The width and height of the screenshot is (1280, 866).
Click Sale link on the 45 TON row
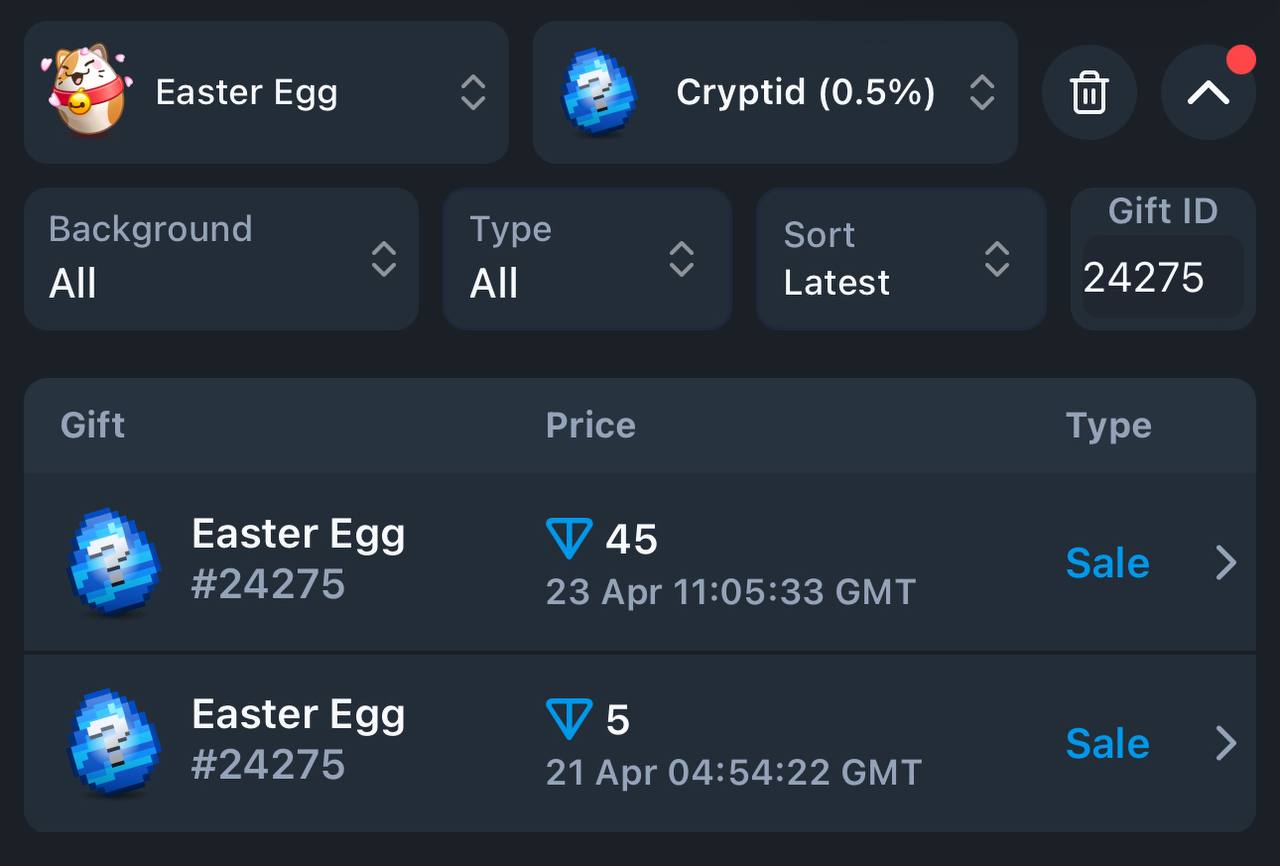[1107, 563]
